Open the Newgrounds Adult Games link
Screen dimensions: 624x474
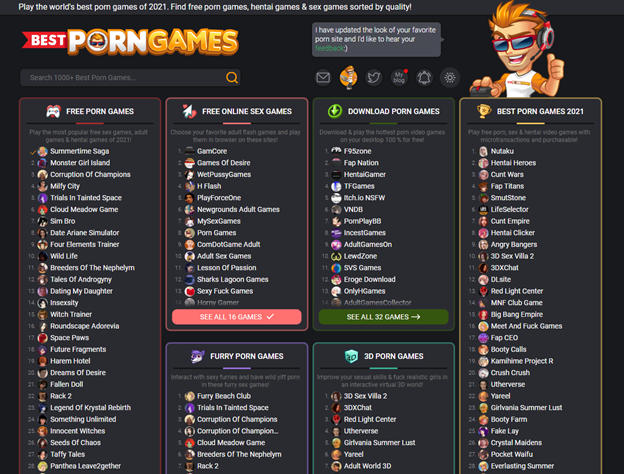[238, 209]
